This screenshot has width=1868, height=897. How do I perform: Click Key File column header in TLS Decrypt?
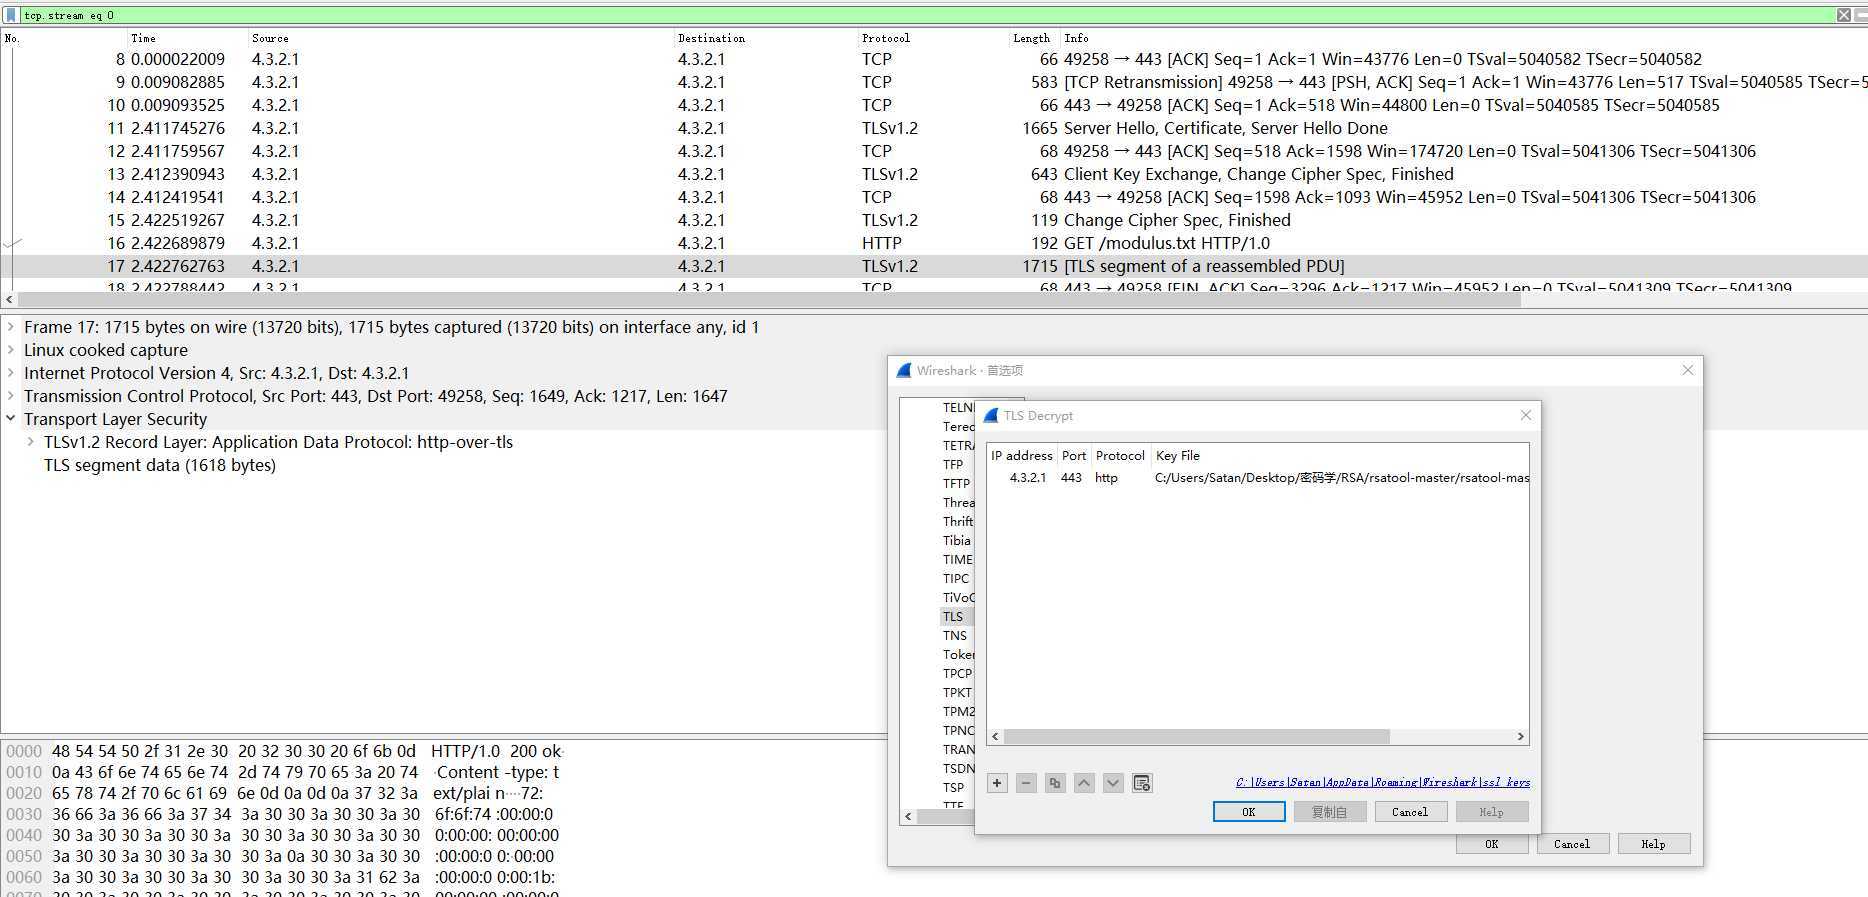[x=1177, y=455]
